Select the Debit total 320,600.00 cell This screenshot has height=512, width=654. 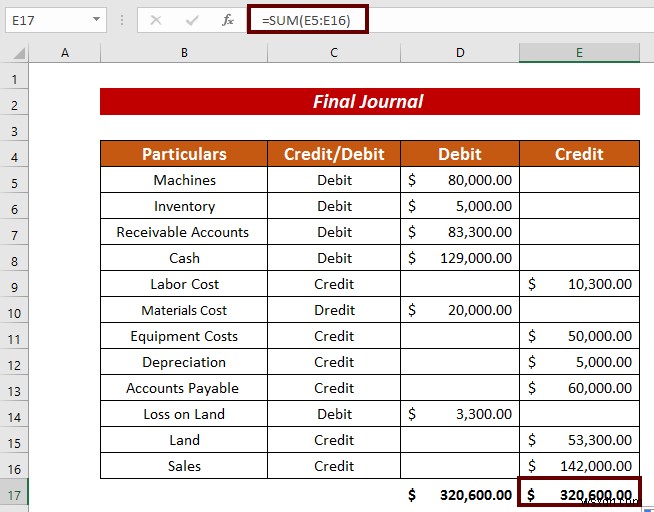[x=460, y=494]
